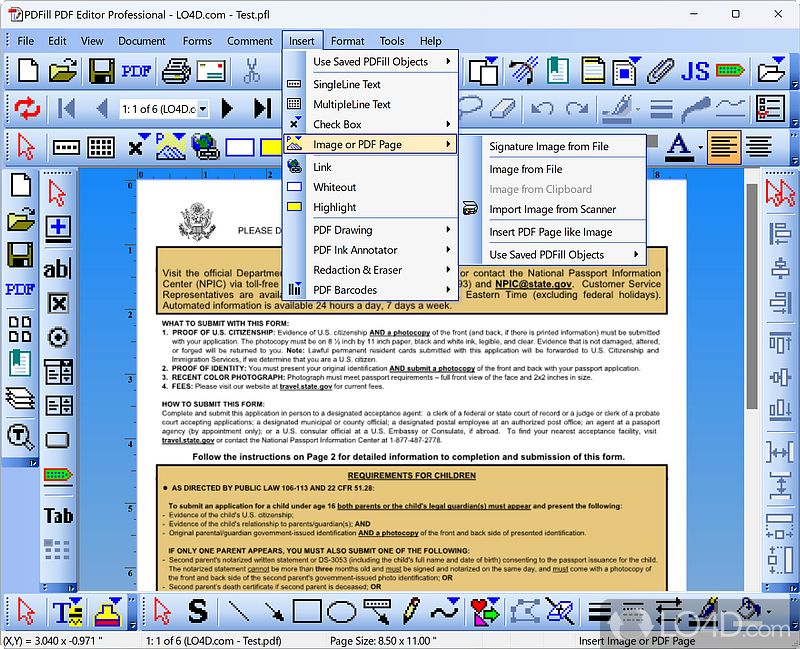This screenshot has width=800, height=649.
Task: Click the JS JavaScript toolbar icon
Action: click(694, 71)
